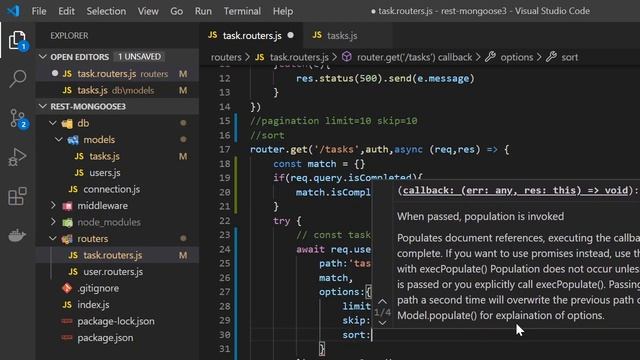
Task: Click the JS icon on the task.routers.js tab
Action: pyautogui.click(x=213, y=35)
